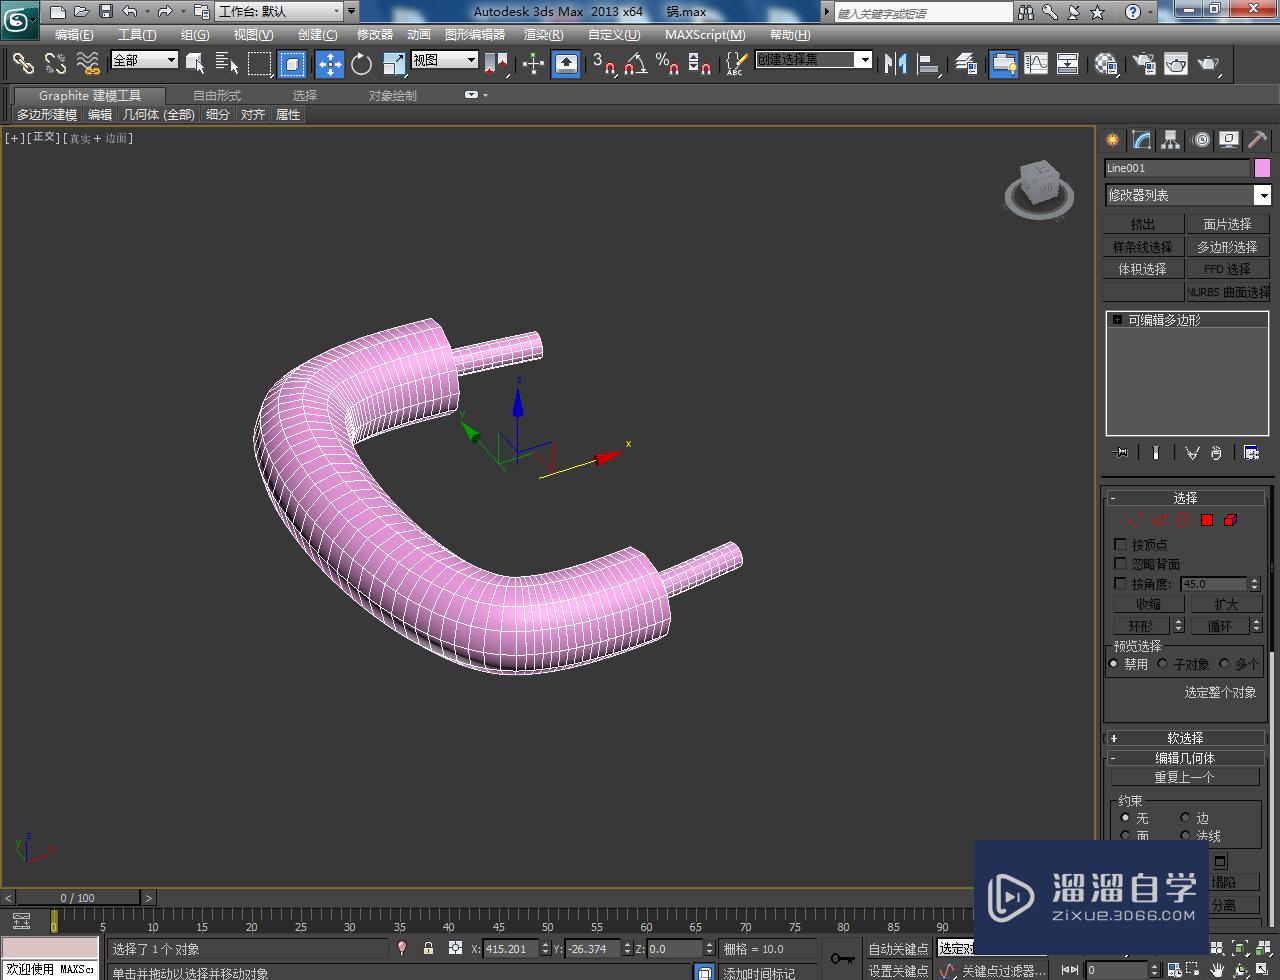
Task: Click the Mirror tool icon
Action: [x=896, y=64]
